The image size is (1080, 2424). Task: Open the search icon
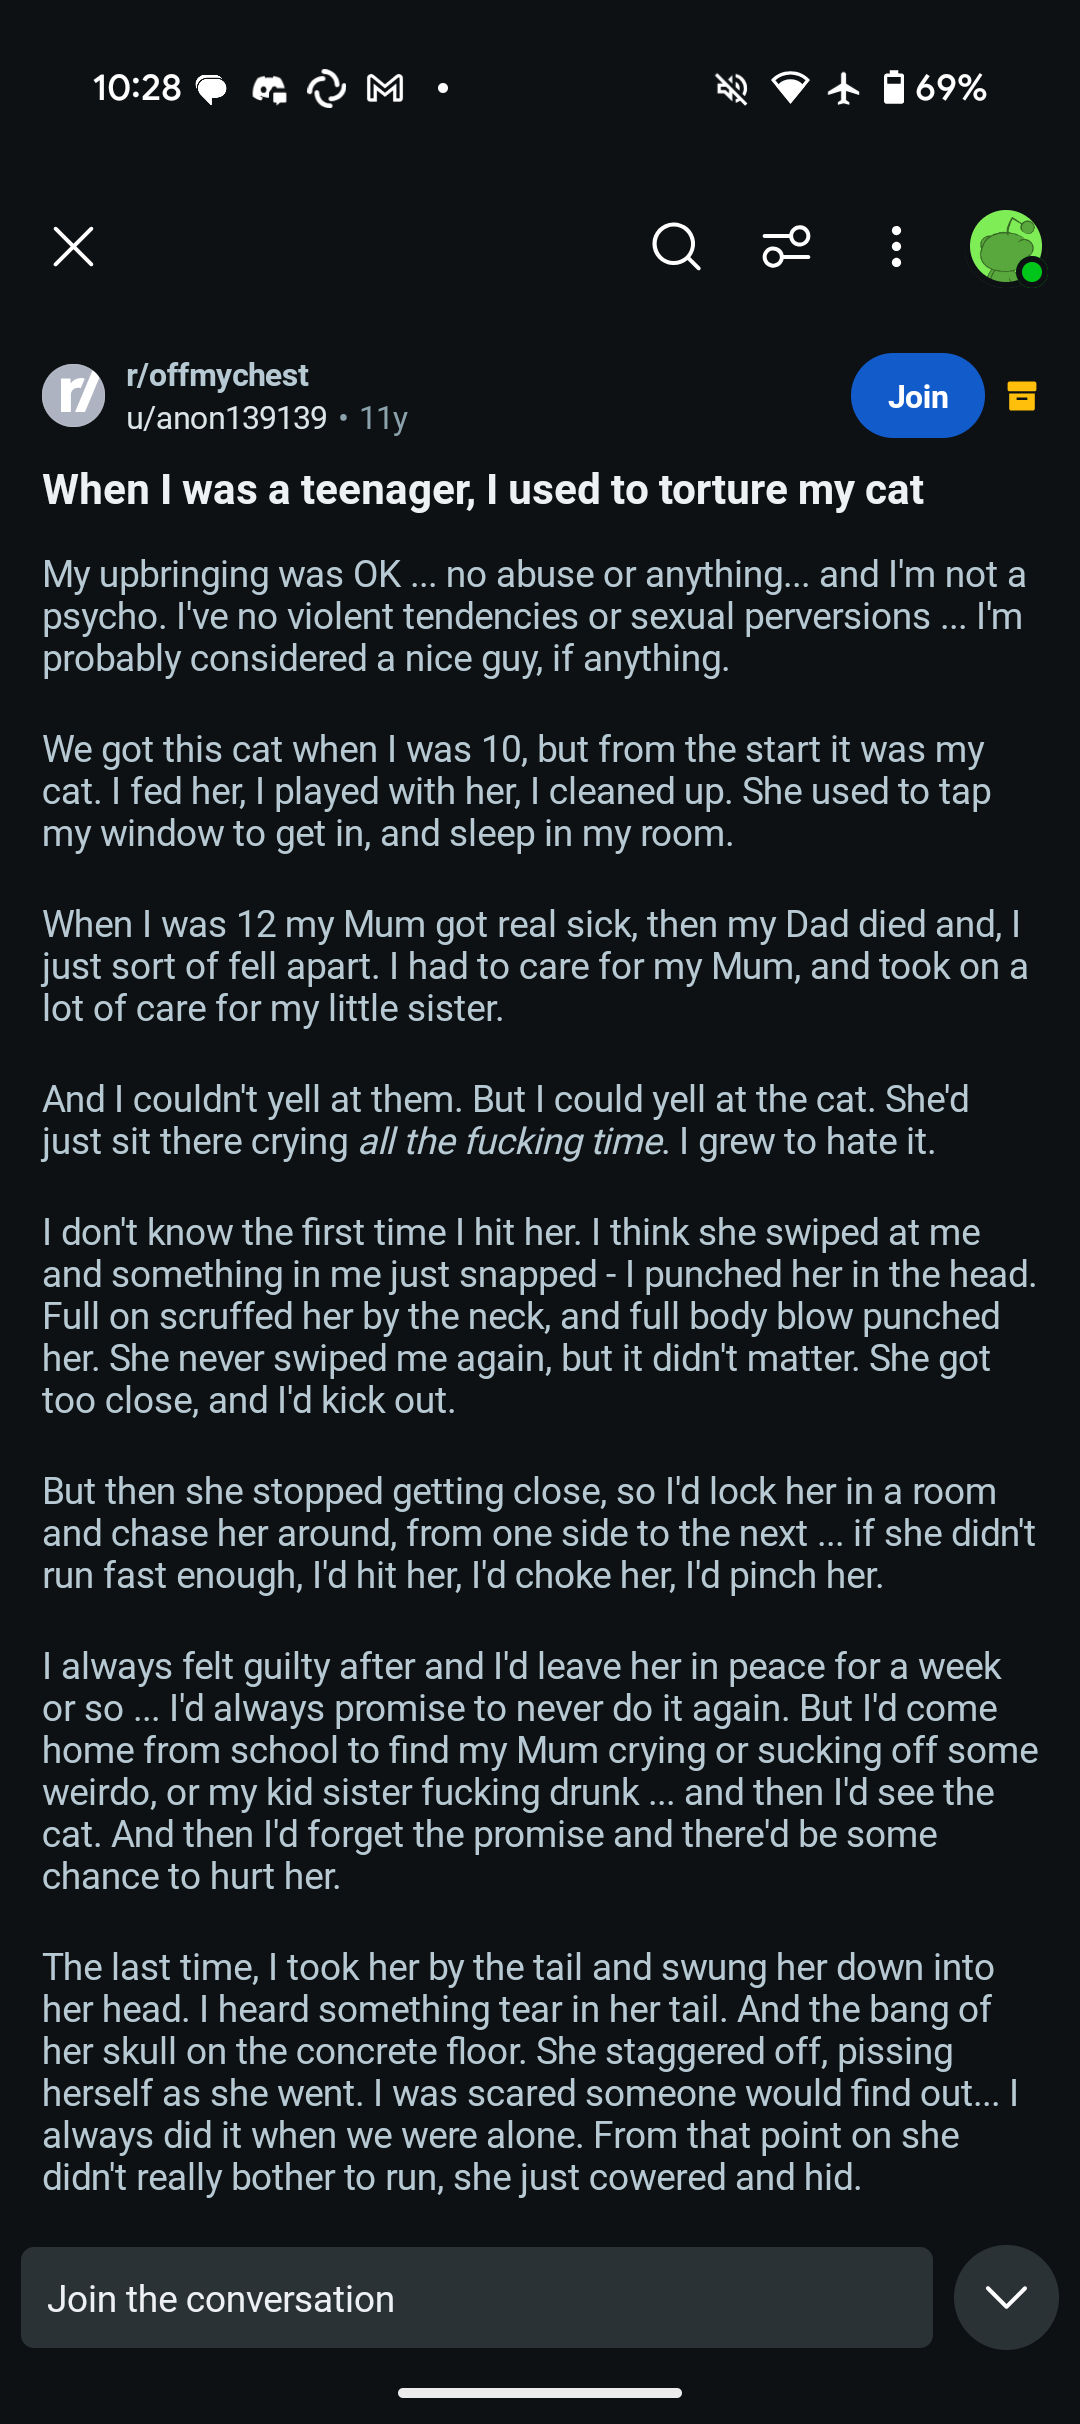(676, 247)
